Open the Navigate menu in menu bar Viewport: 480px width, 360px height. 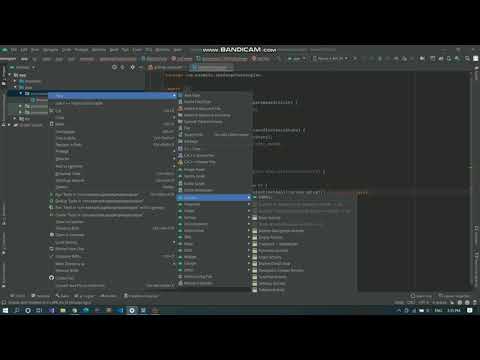51,50
